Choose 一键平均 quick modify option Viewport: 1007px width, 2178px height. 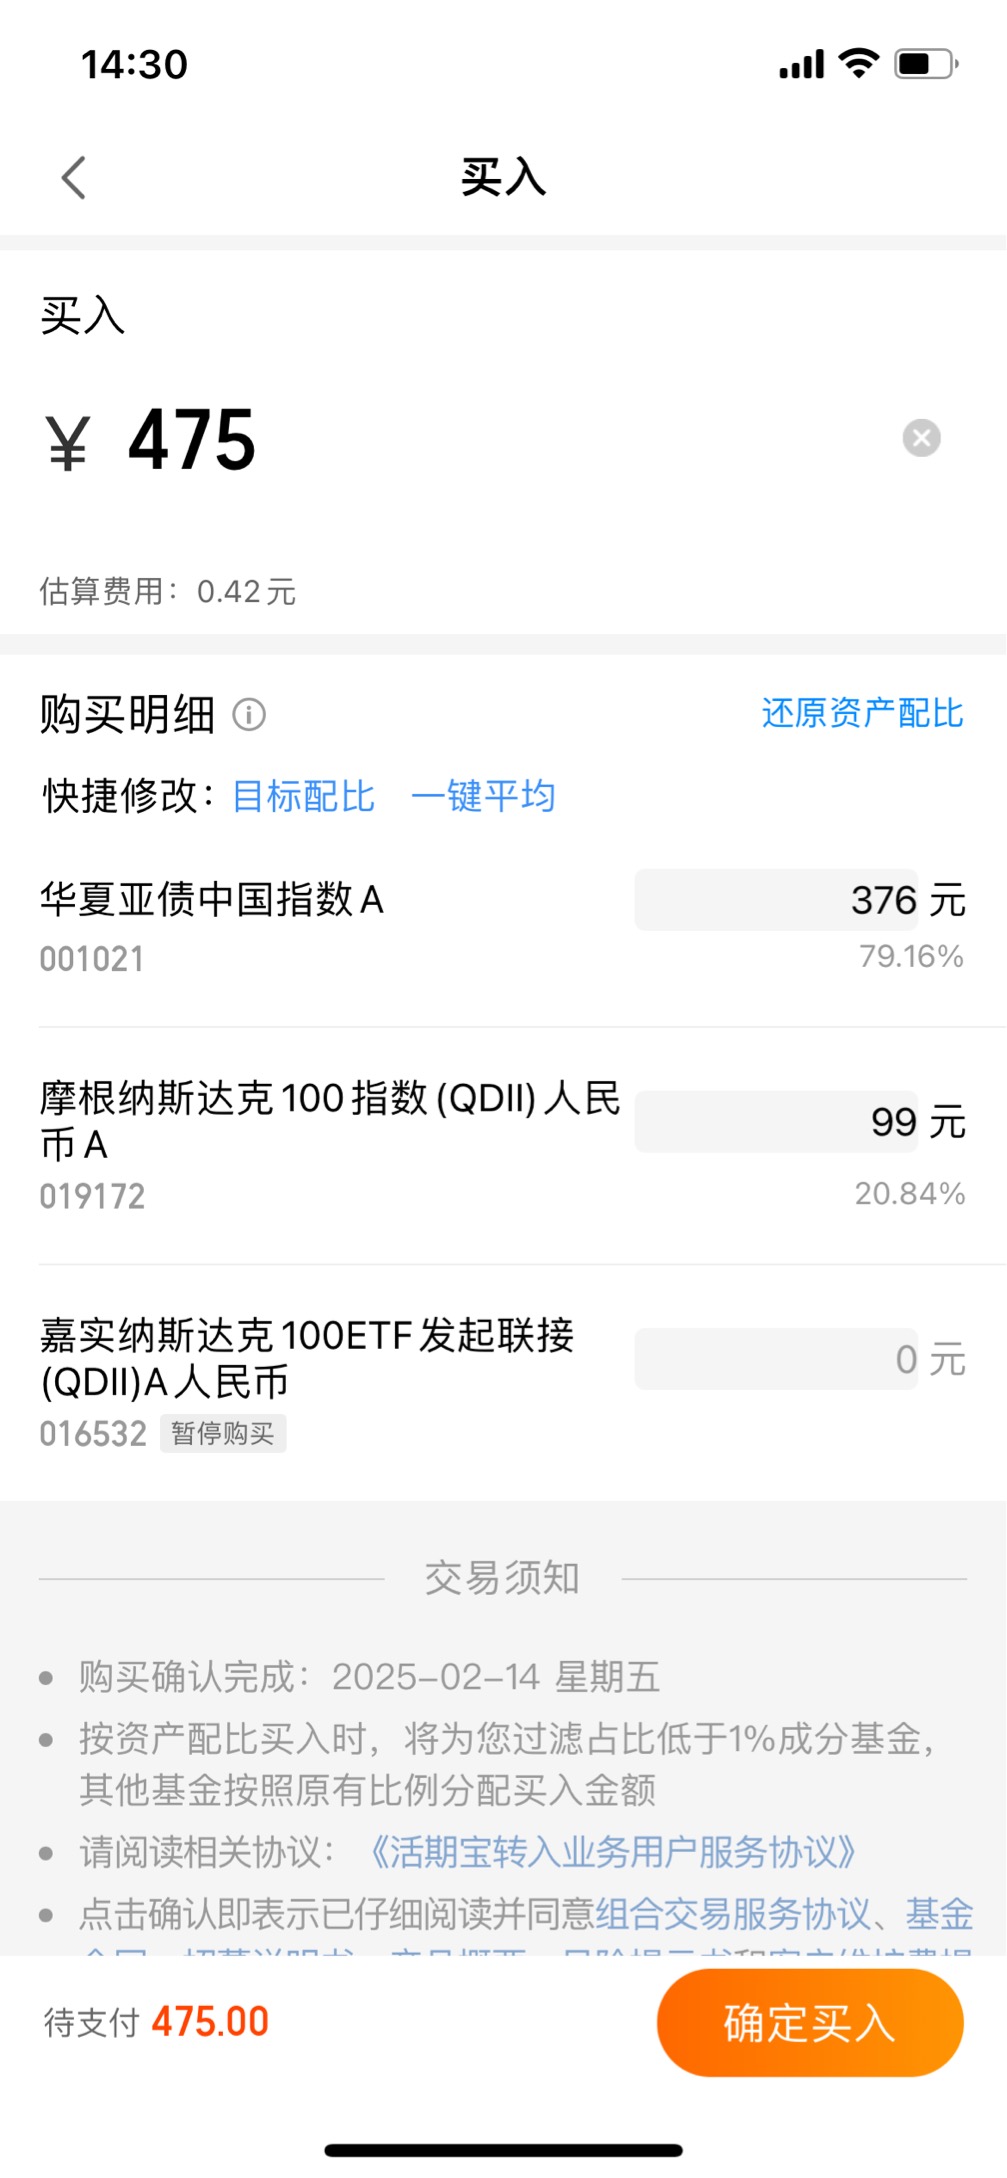click(x=483, y=797)
